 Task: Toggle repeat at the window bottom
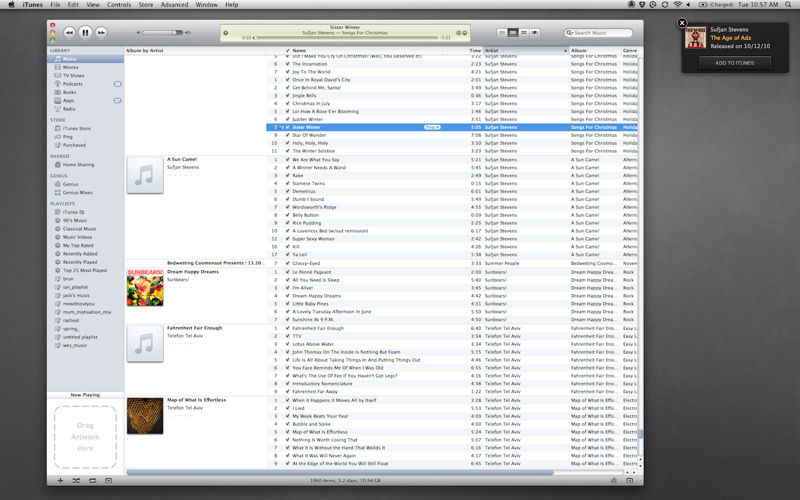pyautogui.click(x=92, y=481)
